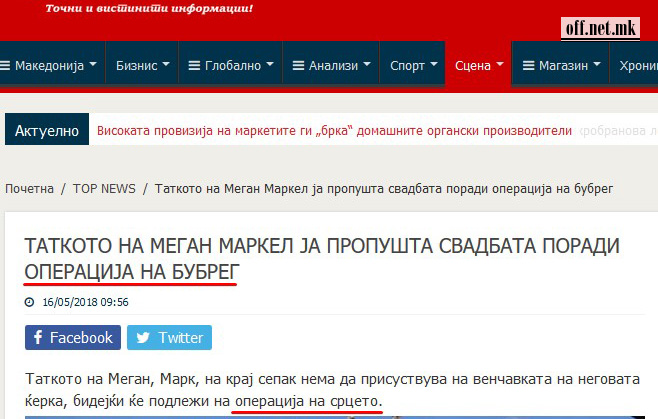Open the Спорт menu

click(x=412, y=65)
